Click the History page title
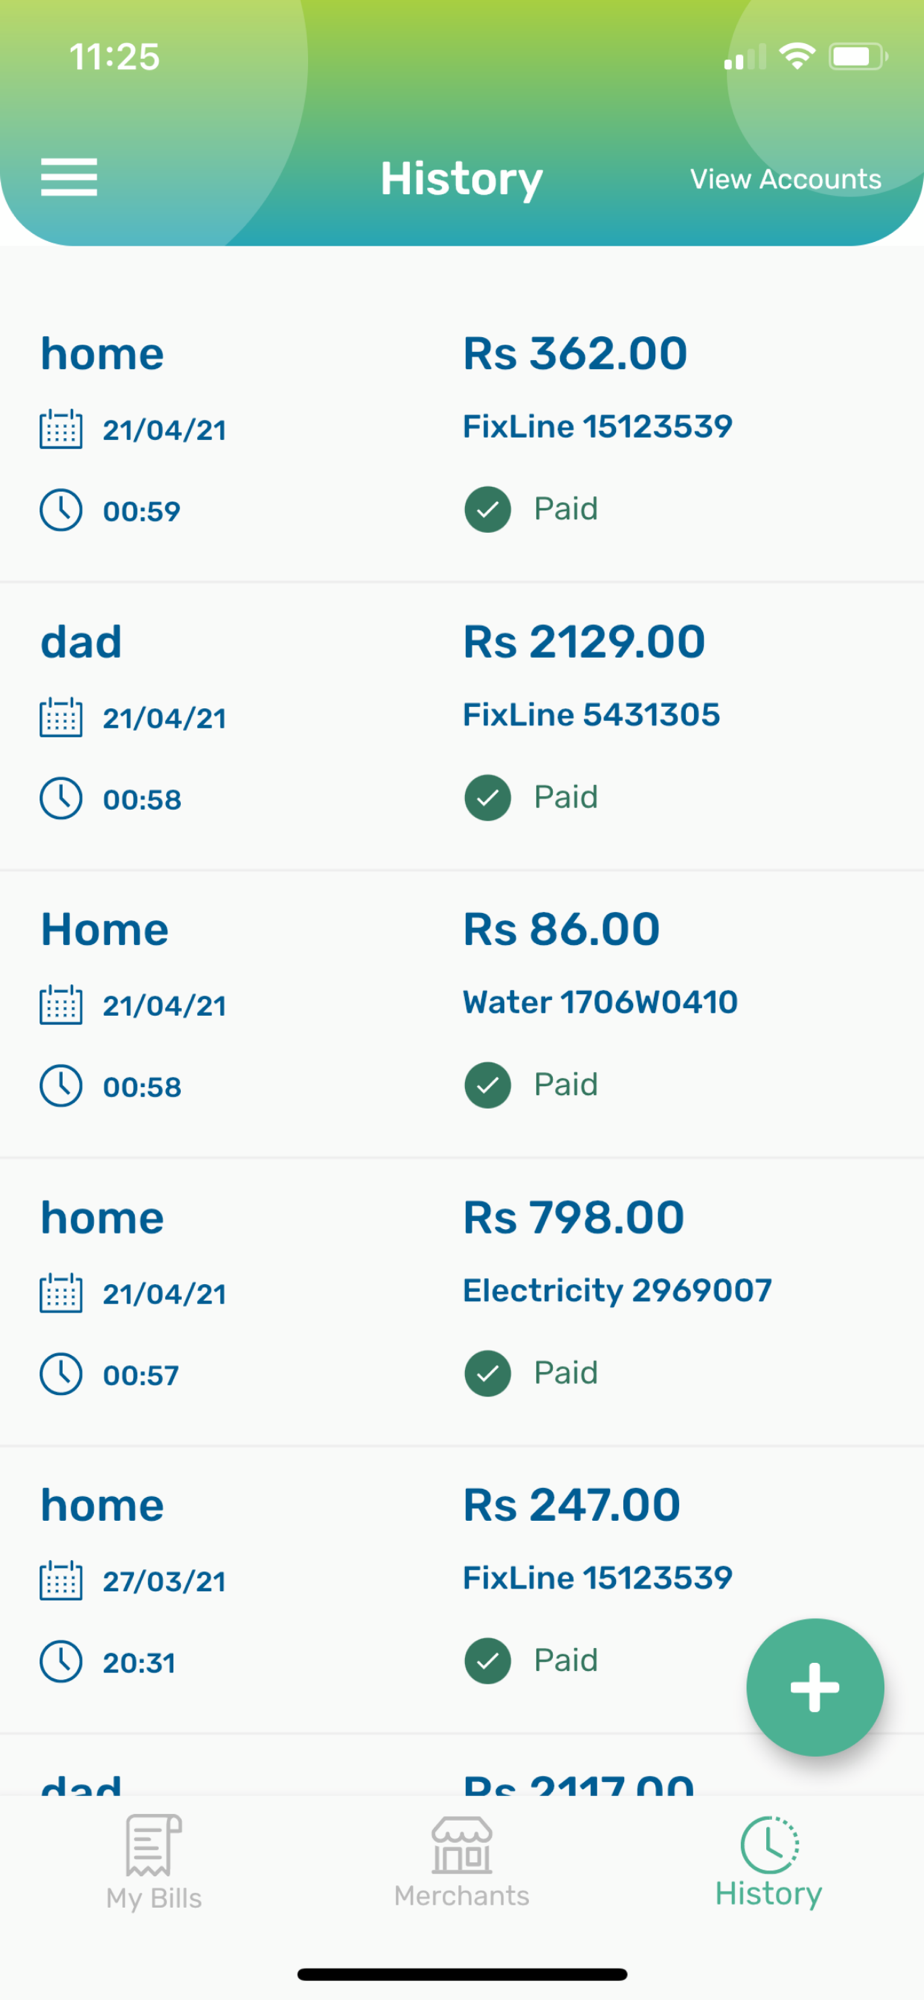The height and width of the screenshot is (2000, 924). coord(461,179)
